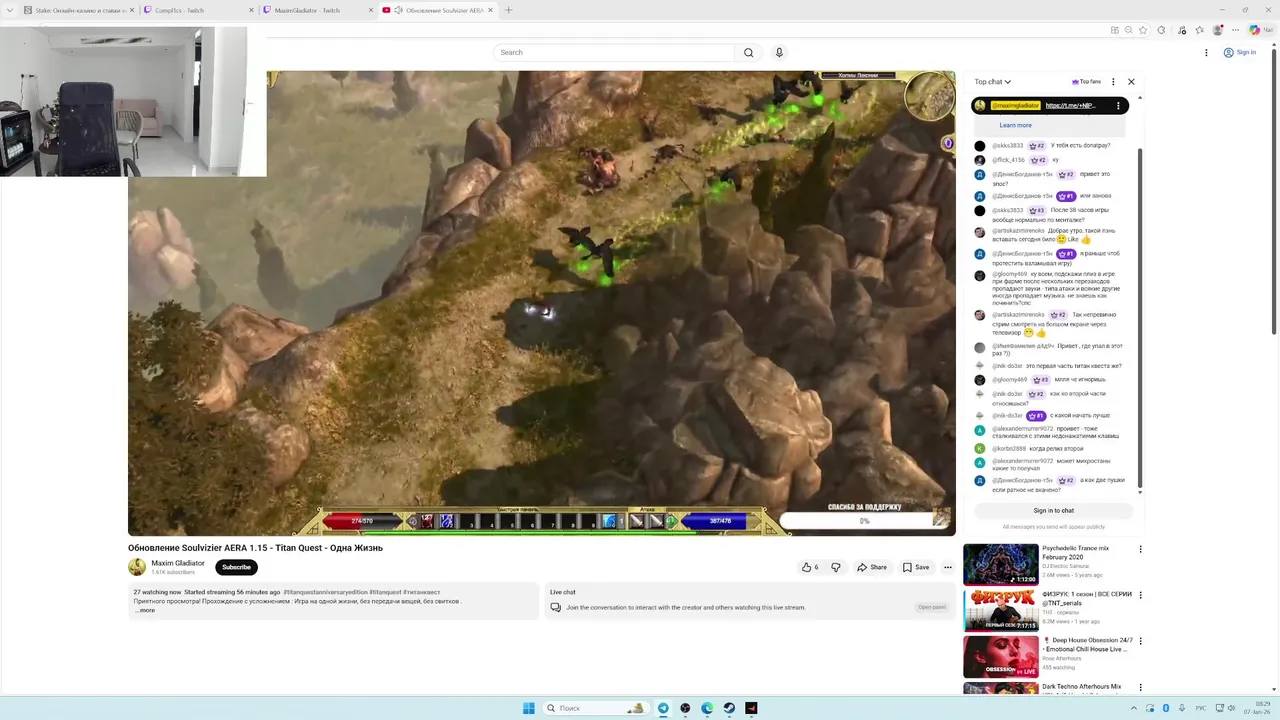Open the Top fans leaderboard

tap(1086, 82)
